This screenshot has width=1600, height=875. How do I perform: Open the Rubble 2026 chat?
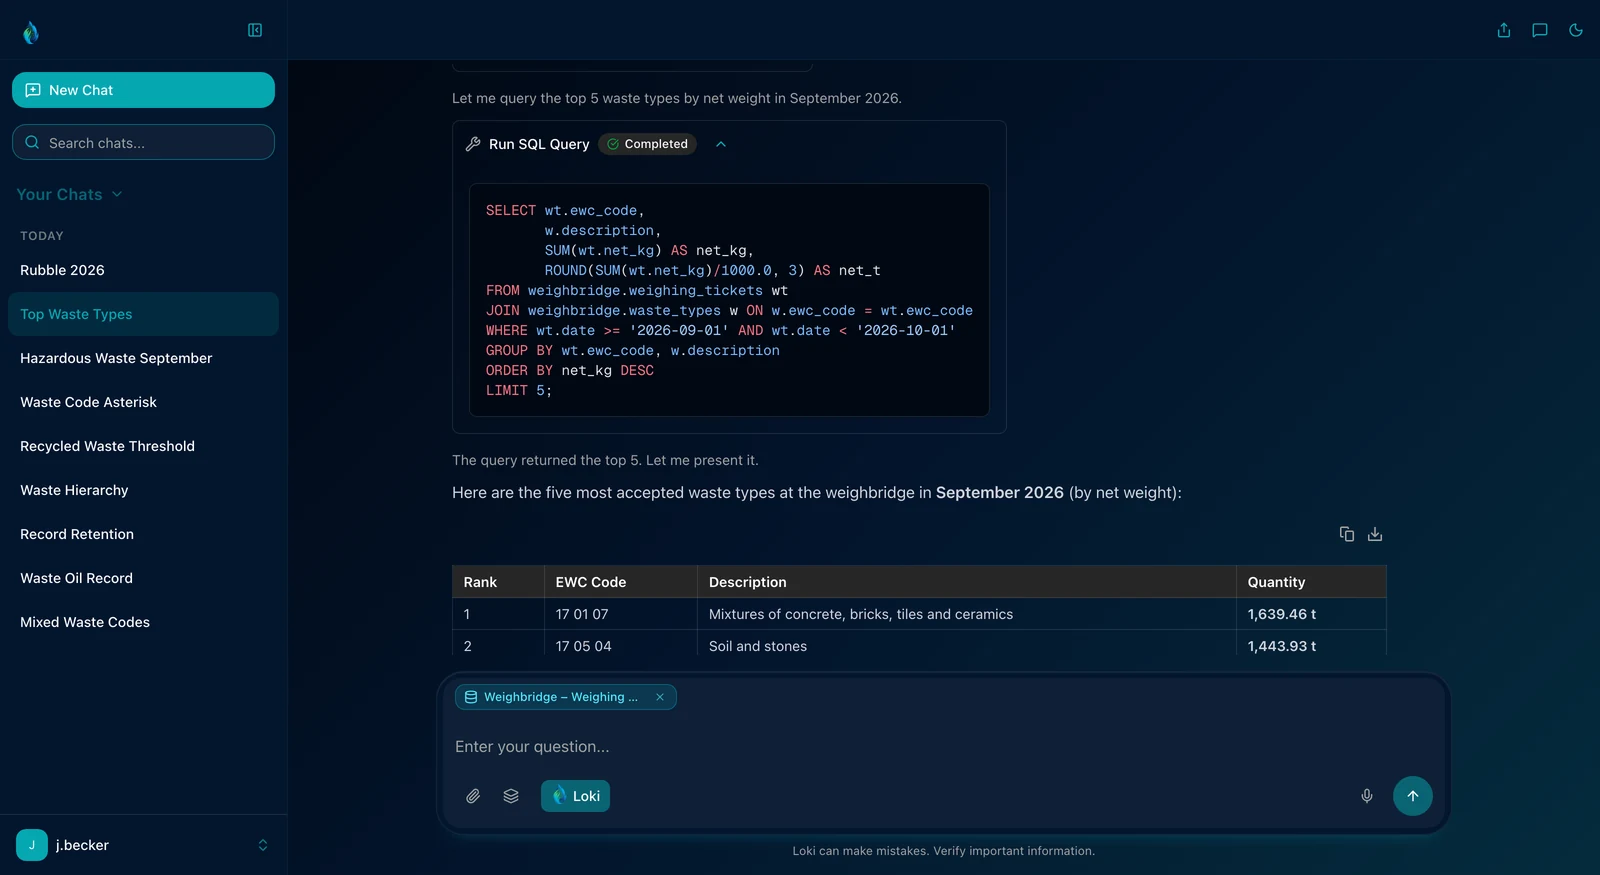(143, 270)
